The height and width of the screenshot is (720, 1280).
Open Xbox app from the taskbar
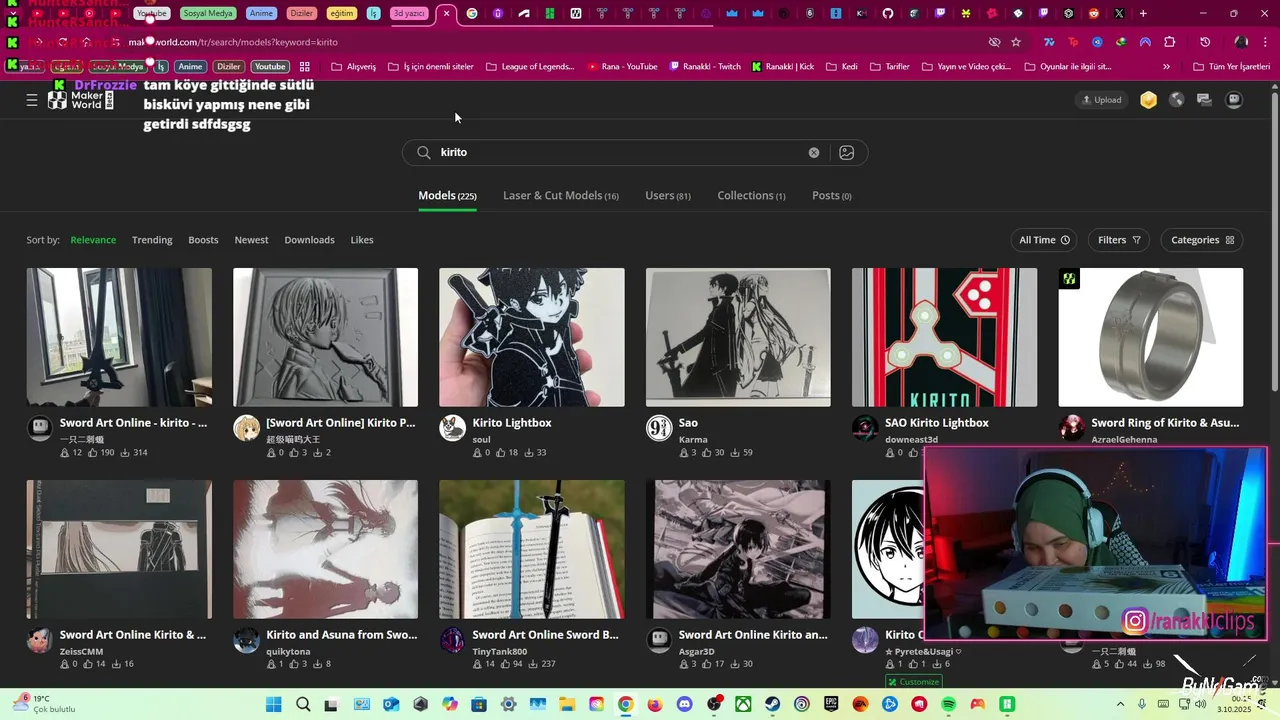coord(743,705)
